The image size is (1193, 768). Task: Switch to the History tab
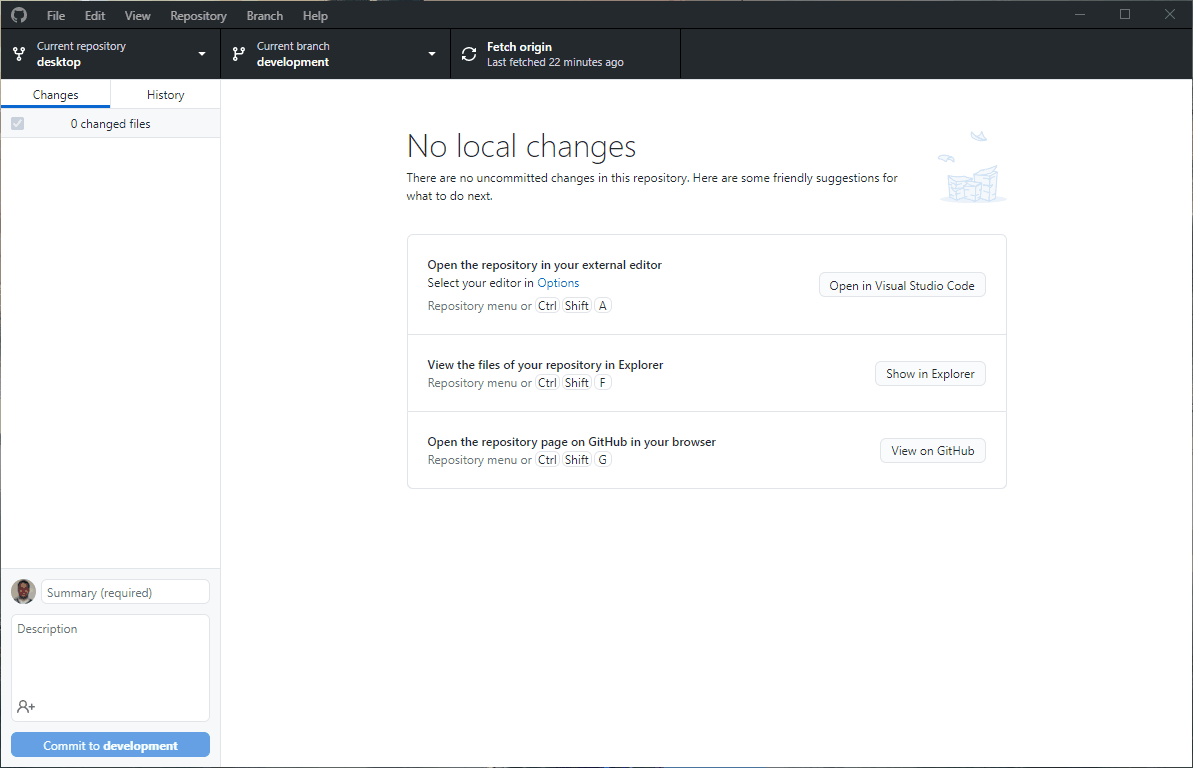[x=165, y=94]
